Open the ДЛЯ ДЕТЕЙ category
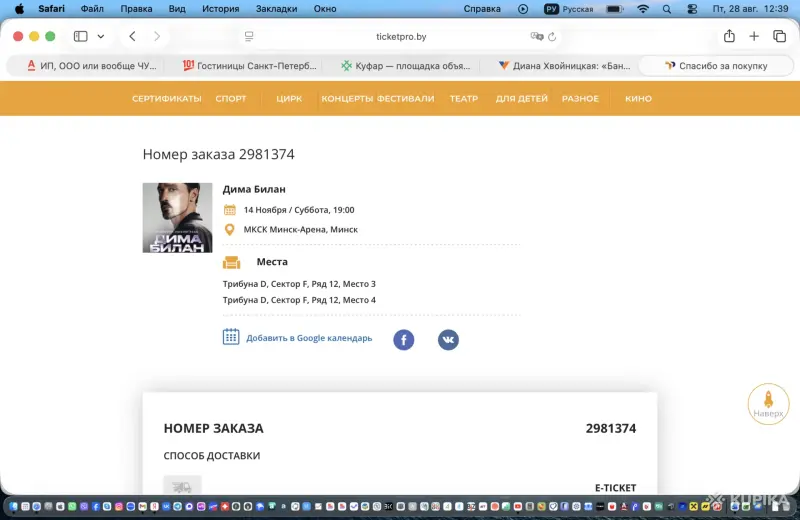Viewport: 800px width, 520px height. 521,98
